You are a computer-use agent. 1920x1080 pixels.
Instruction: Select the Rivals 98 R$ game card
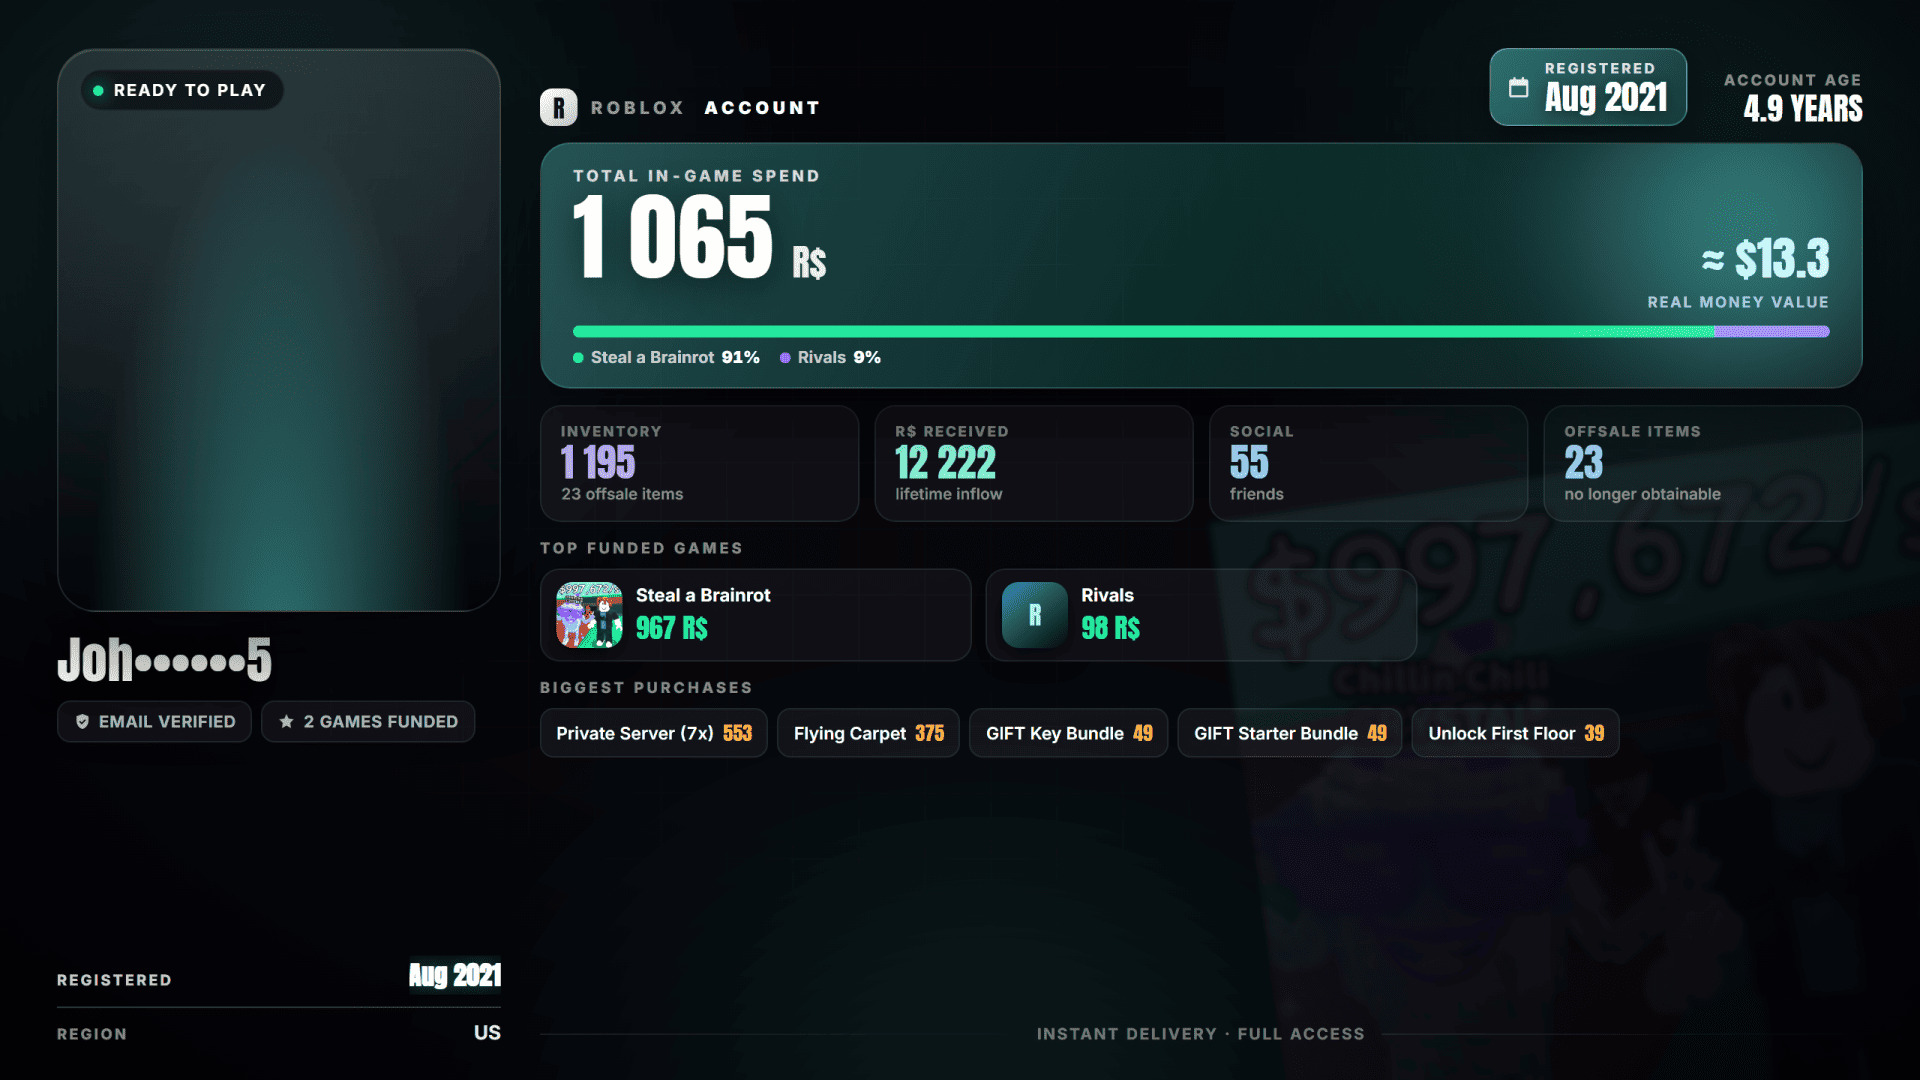(x=1201, y=615)
